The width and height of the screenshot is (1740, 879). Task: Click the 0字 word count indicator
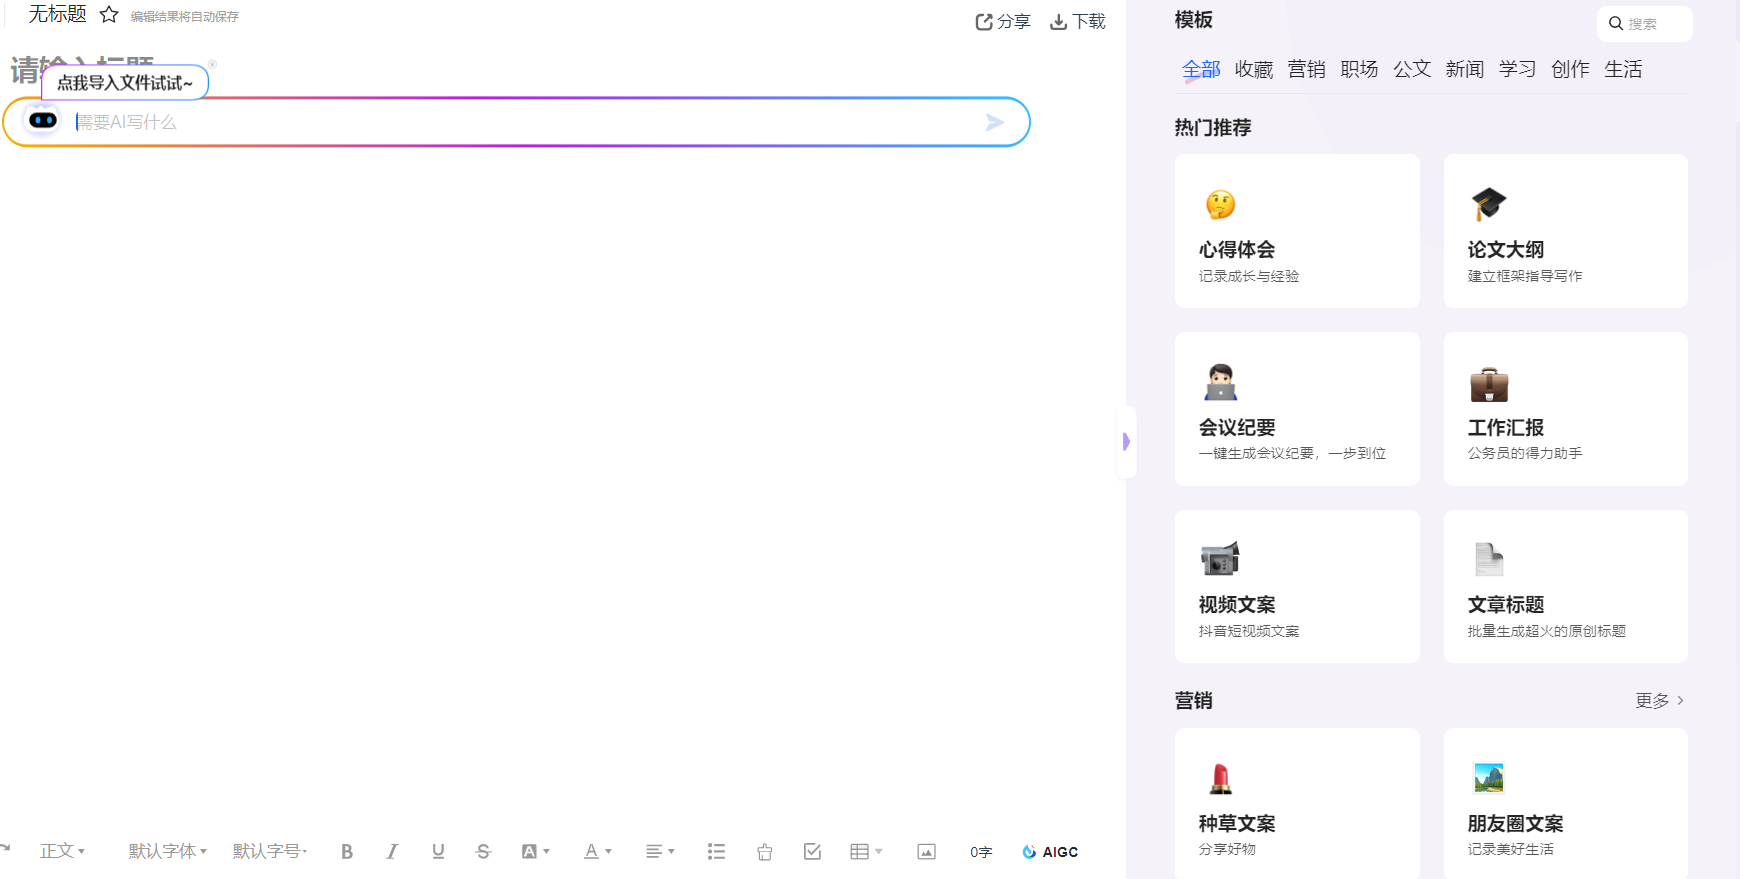coord(981,852)
